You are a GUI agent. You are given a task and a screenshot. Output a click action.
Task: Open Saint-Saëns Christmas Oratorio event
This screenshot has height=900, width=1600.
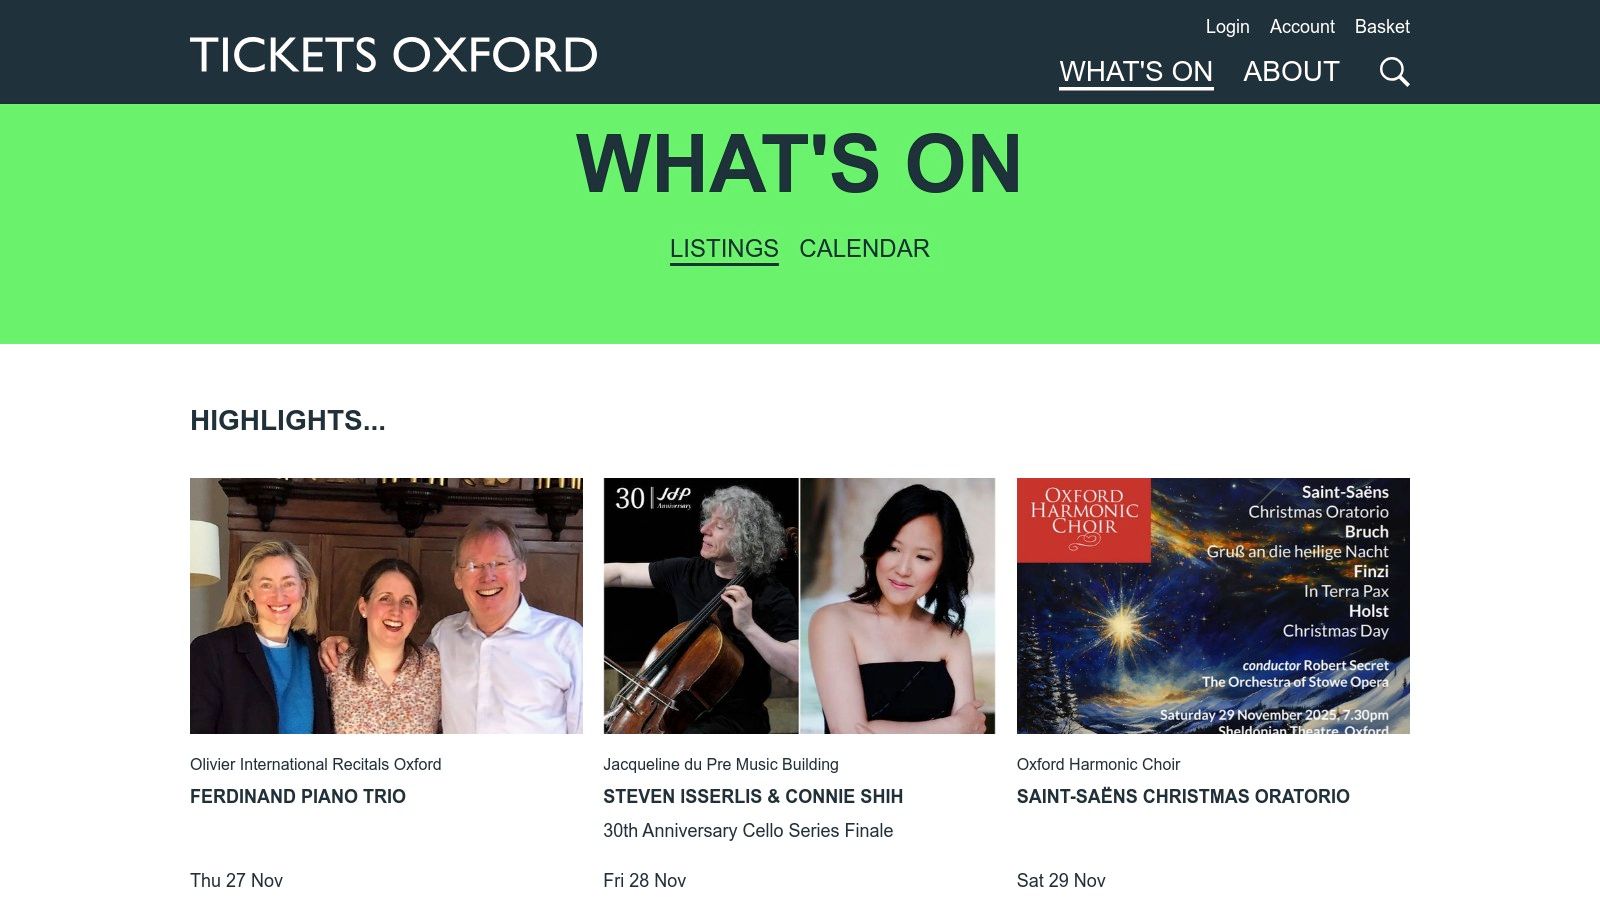(x=1182, y=797)
